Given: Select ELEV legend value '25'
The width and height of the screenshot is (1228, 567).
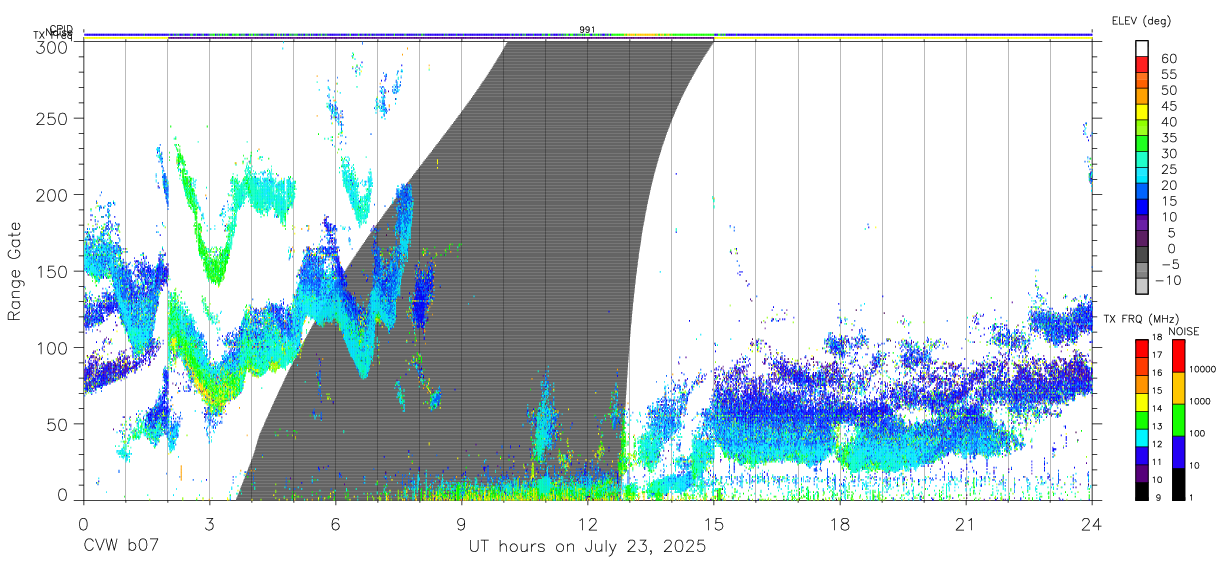Looking at the screenshot, I should pos(1168,170).
